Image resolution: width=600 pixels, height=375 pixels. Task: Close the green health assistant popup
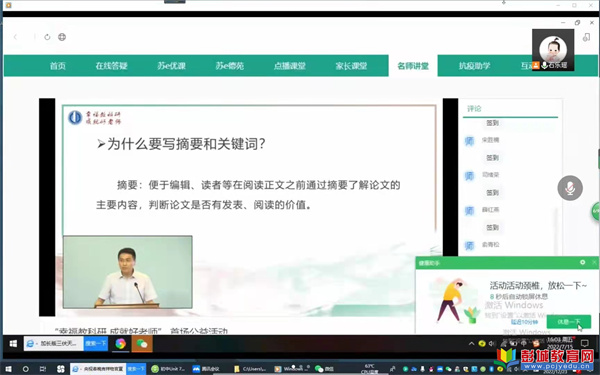pyautogui.click(x=594, y=262)
